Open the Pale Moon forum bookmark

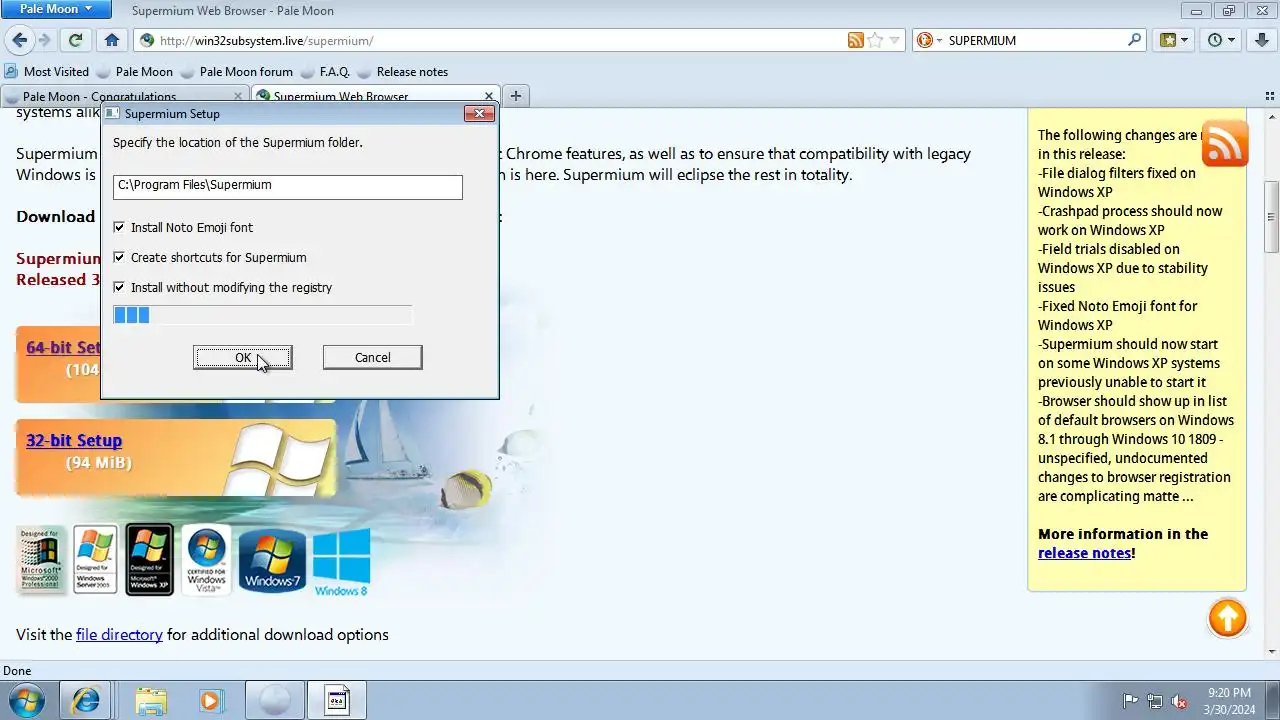[236, 72]
